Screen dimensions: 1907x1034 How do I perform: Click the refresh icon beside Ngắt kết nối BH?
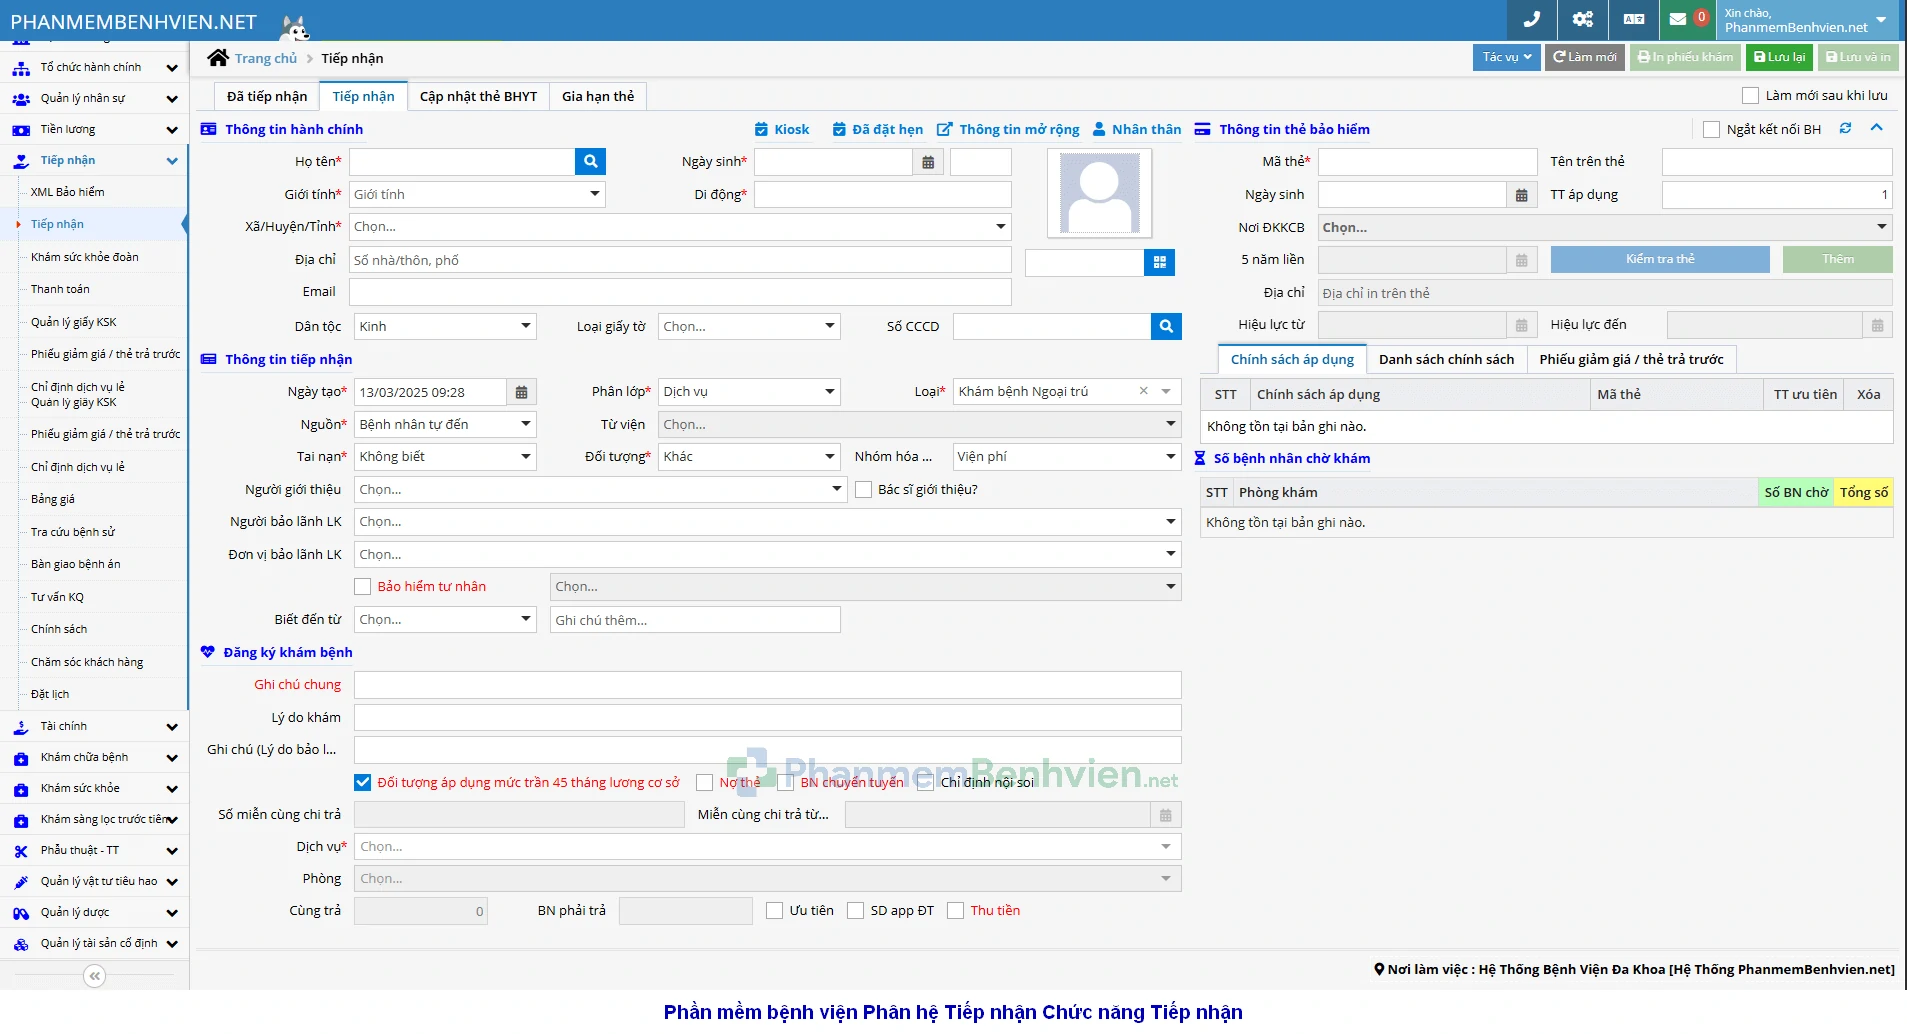click(x=1845, y=128)
